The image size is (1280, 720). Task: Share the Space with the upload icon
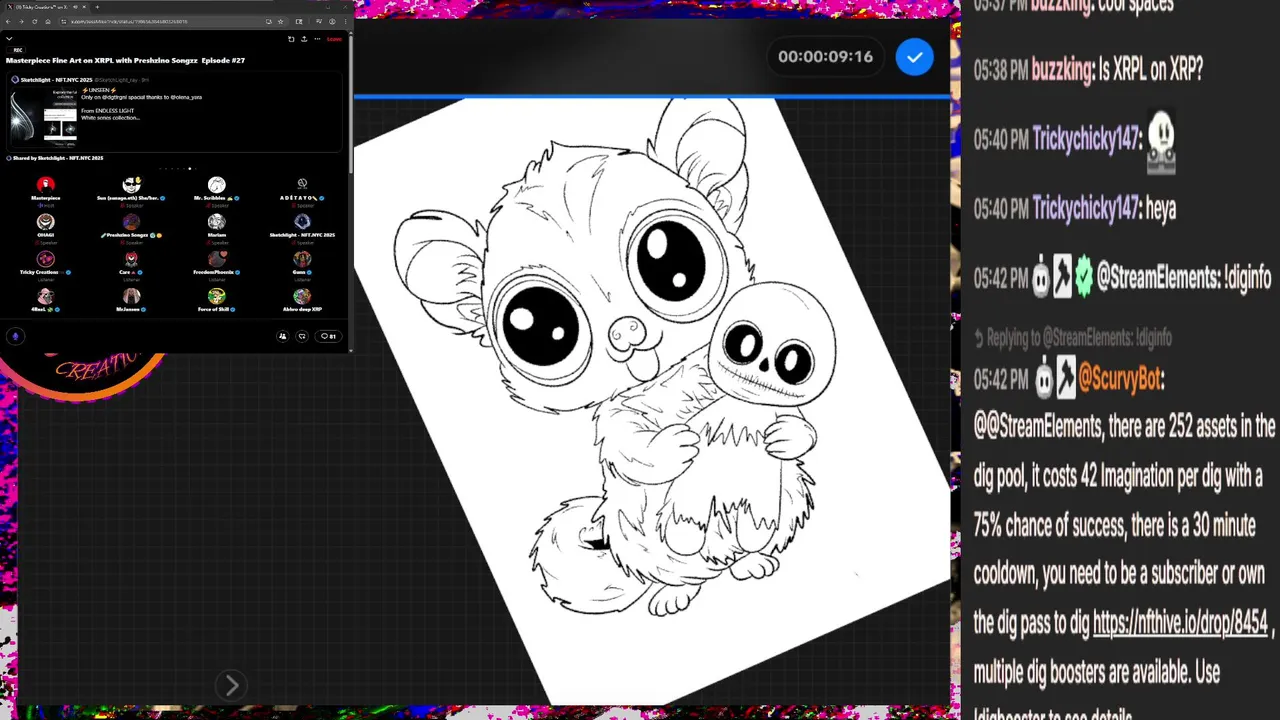coord(304,39)
